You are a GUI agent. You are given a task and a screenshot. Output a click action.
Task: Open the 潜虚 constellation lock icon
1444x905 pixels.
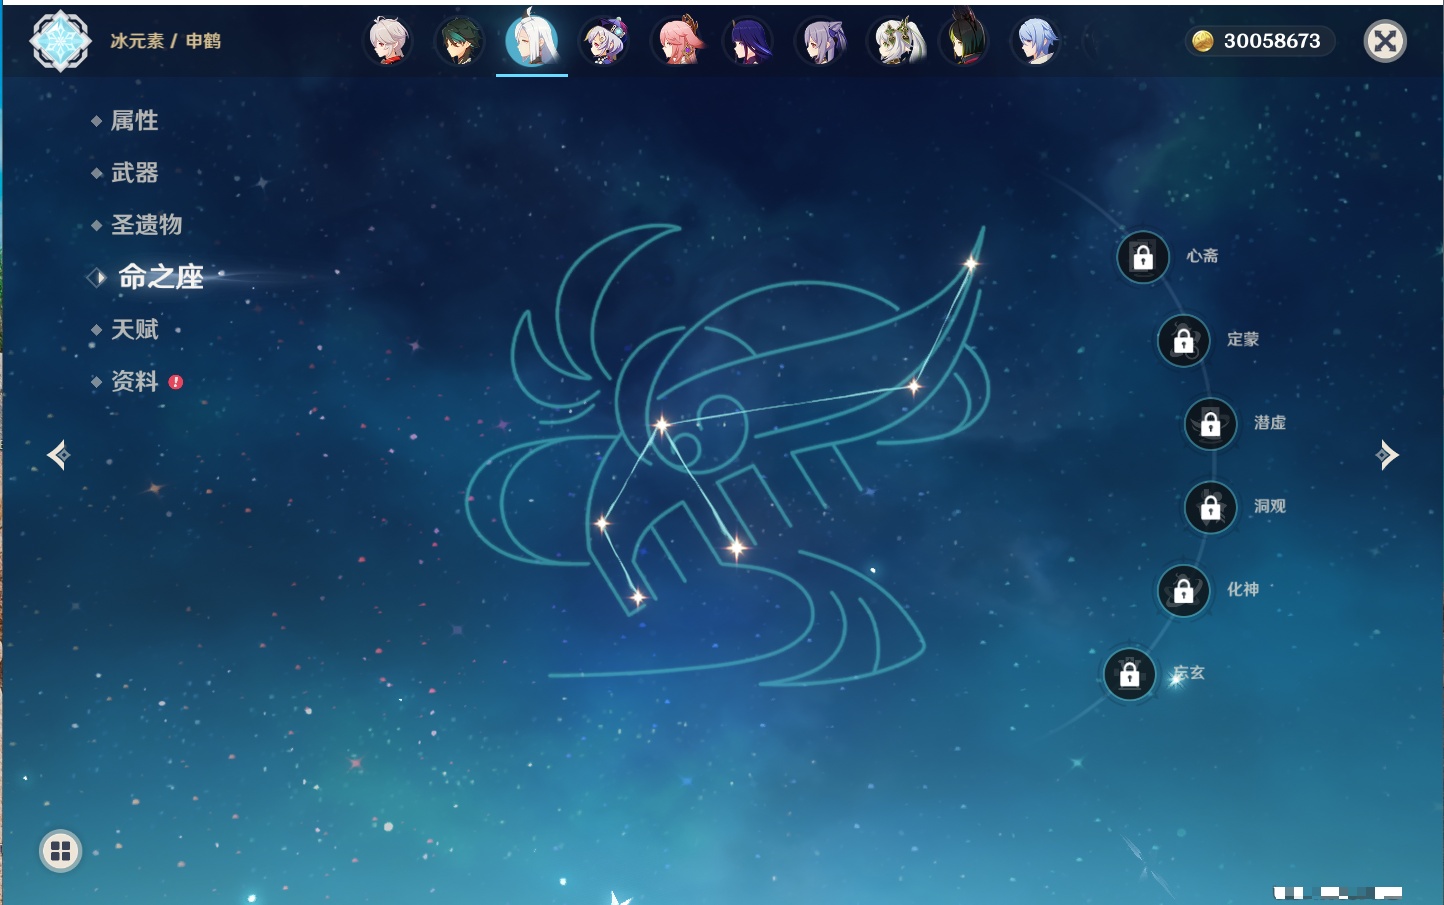click(1211, 424)
